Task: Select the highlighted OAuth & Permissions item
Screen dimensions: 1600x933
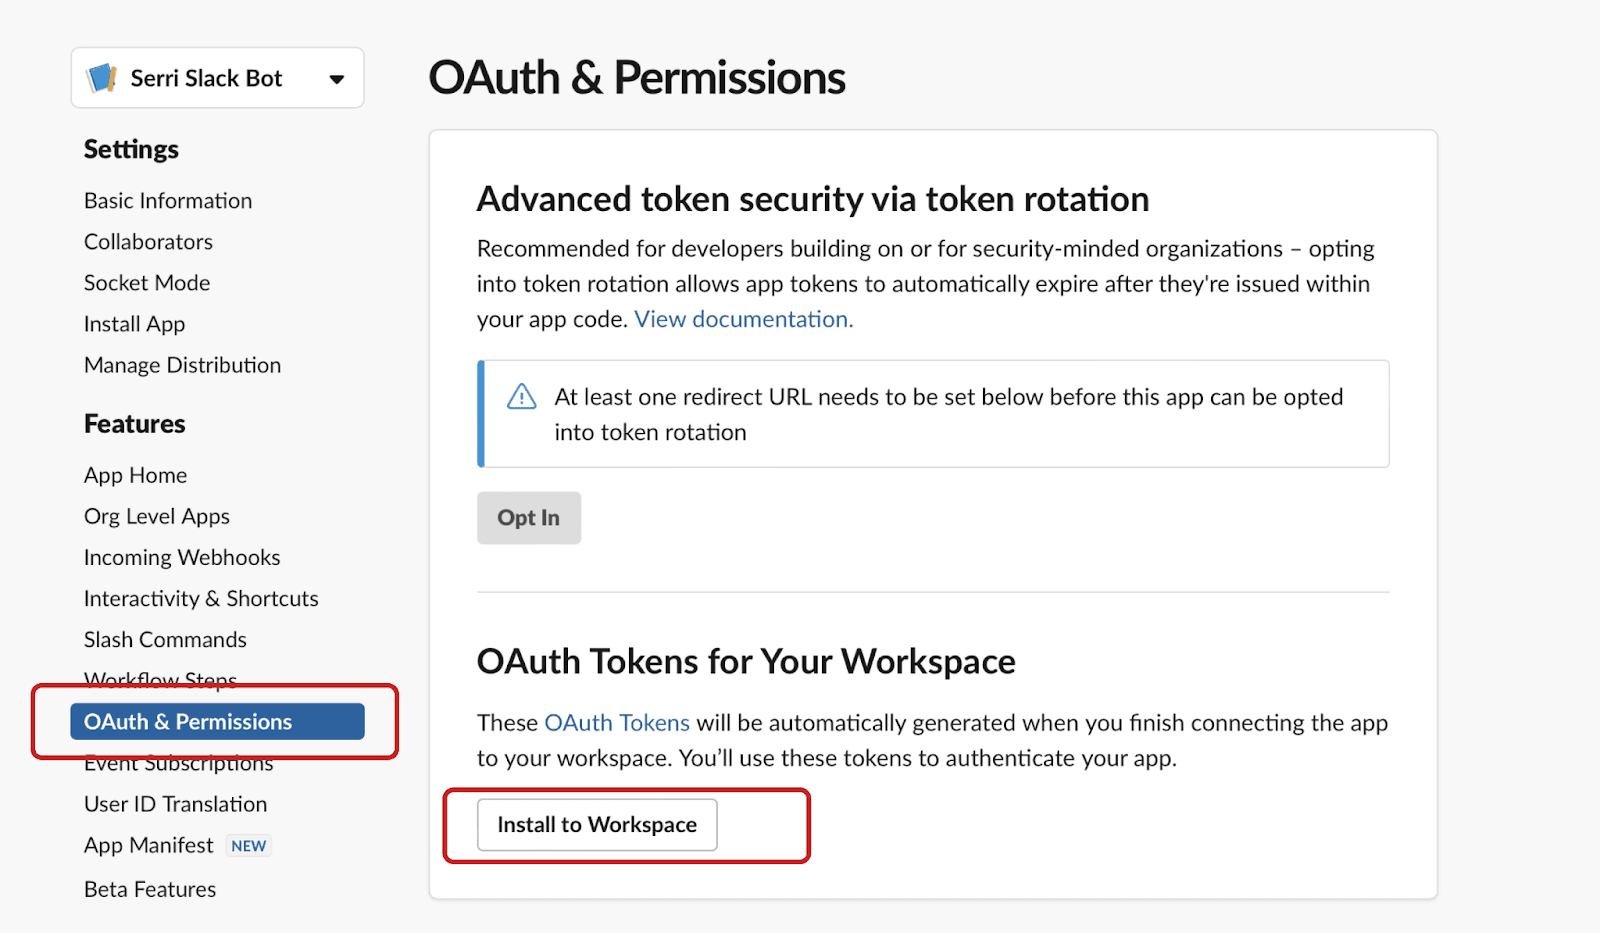Action: click(217, 722)
